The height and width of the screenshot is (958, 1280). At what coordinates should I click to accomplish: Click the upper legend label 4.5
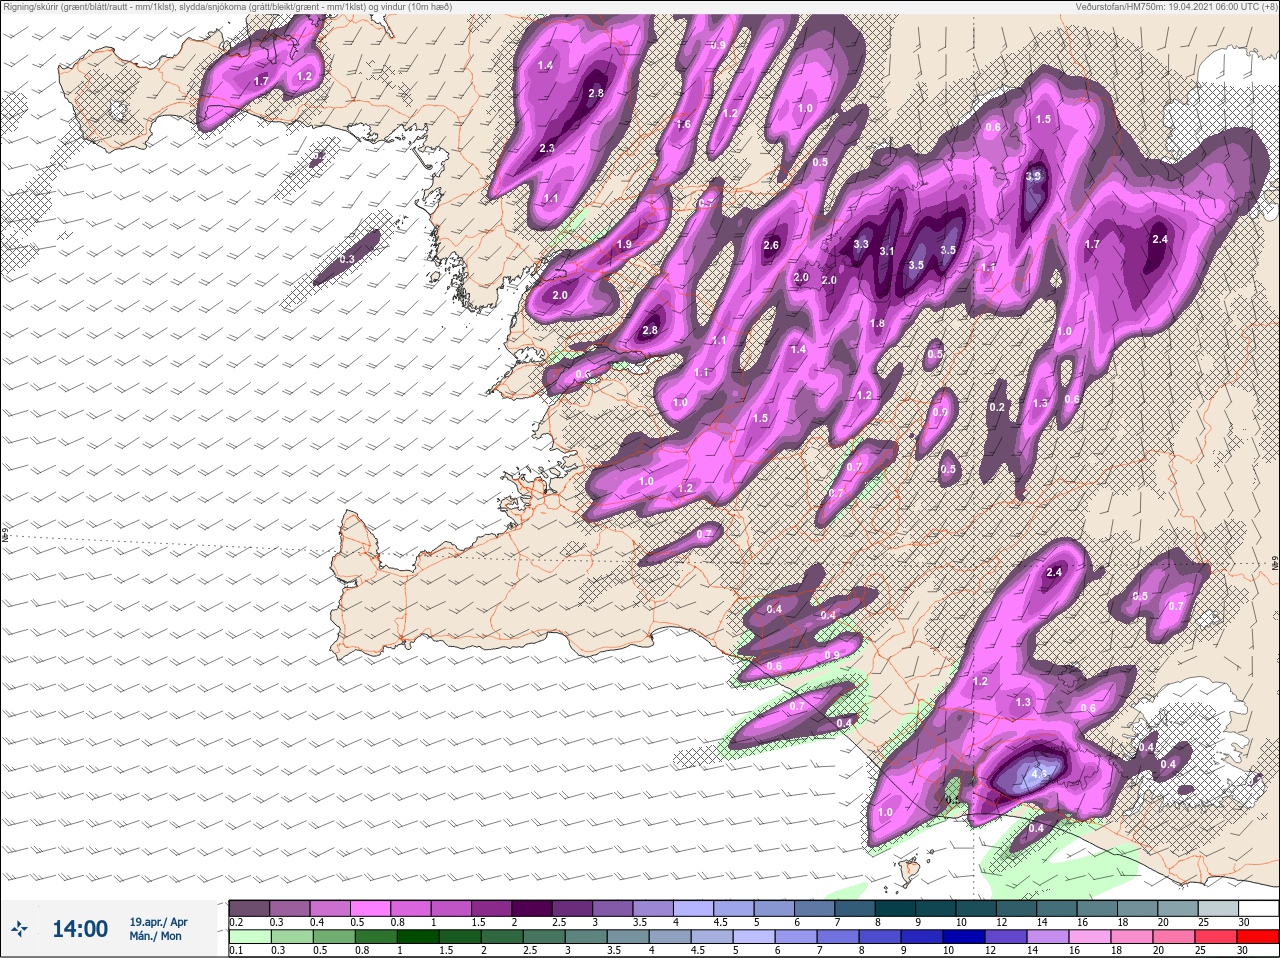click(x=719, y=921)
